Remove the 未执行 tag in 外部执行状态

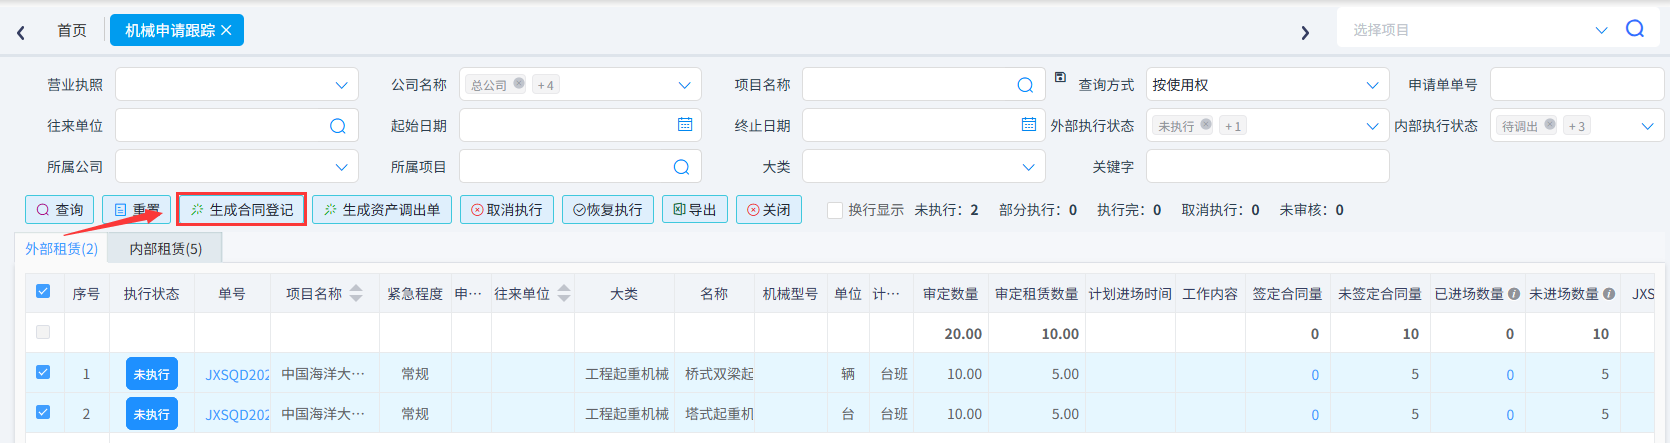[1206, 125]
